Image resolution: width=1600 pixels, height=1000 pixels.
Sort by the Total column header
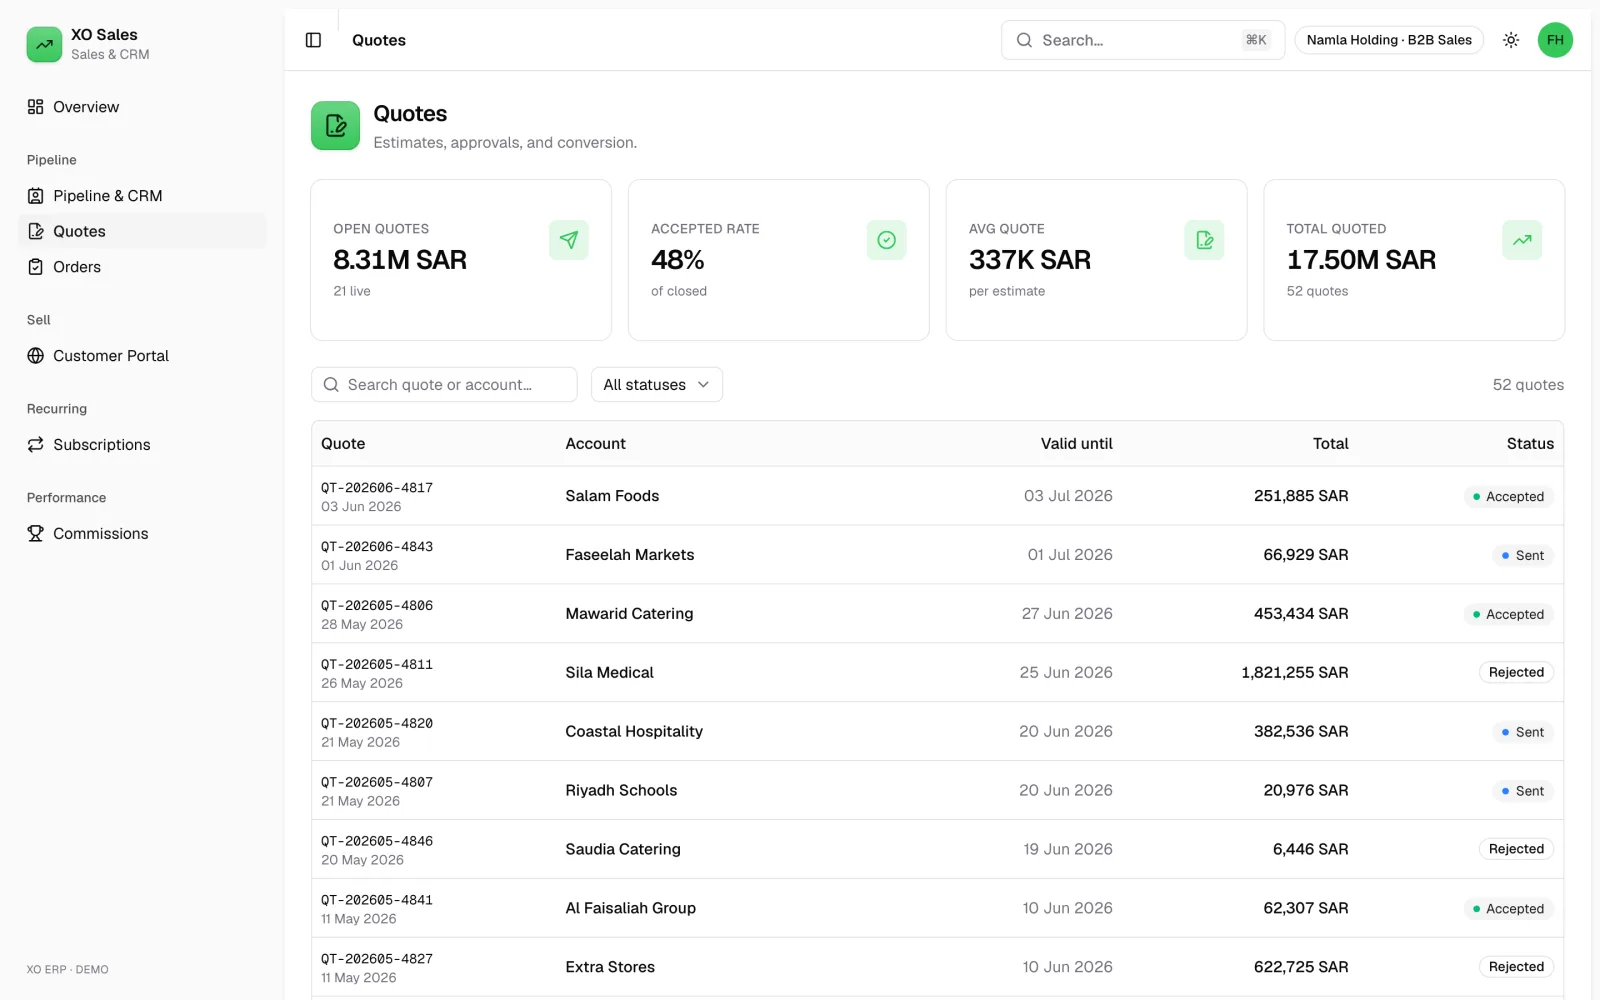click(x=1330, y=444)
